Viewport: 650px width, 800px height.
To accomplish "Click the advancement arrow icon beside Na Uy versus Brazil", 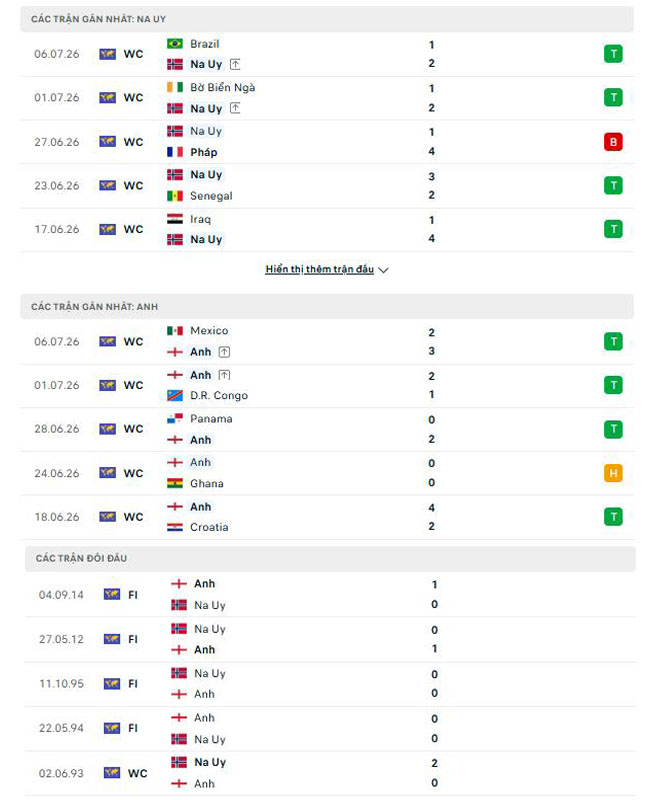I will click(235, 64).
